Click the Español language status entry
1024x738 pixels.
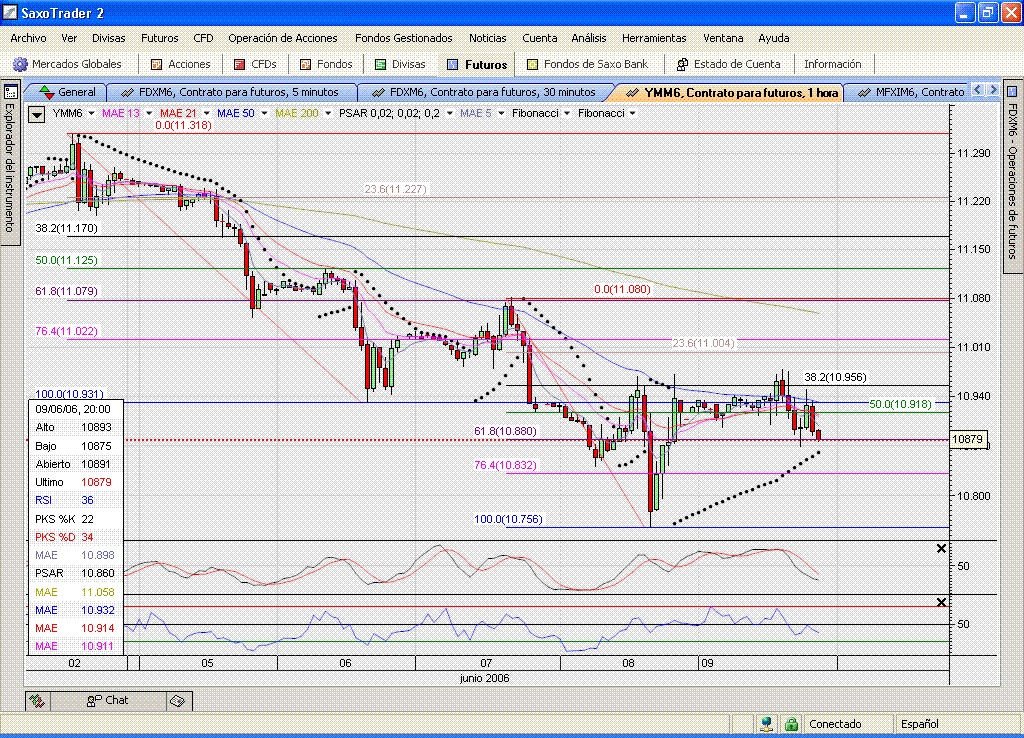click(x=920, y=724)
